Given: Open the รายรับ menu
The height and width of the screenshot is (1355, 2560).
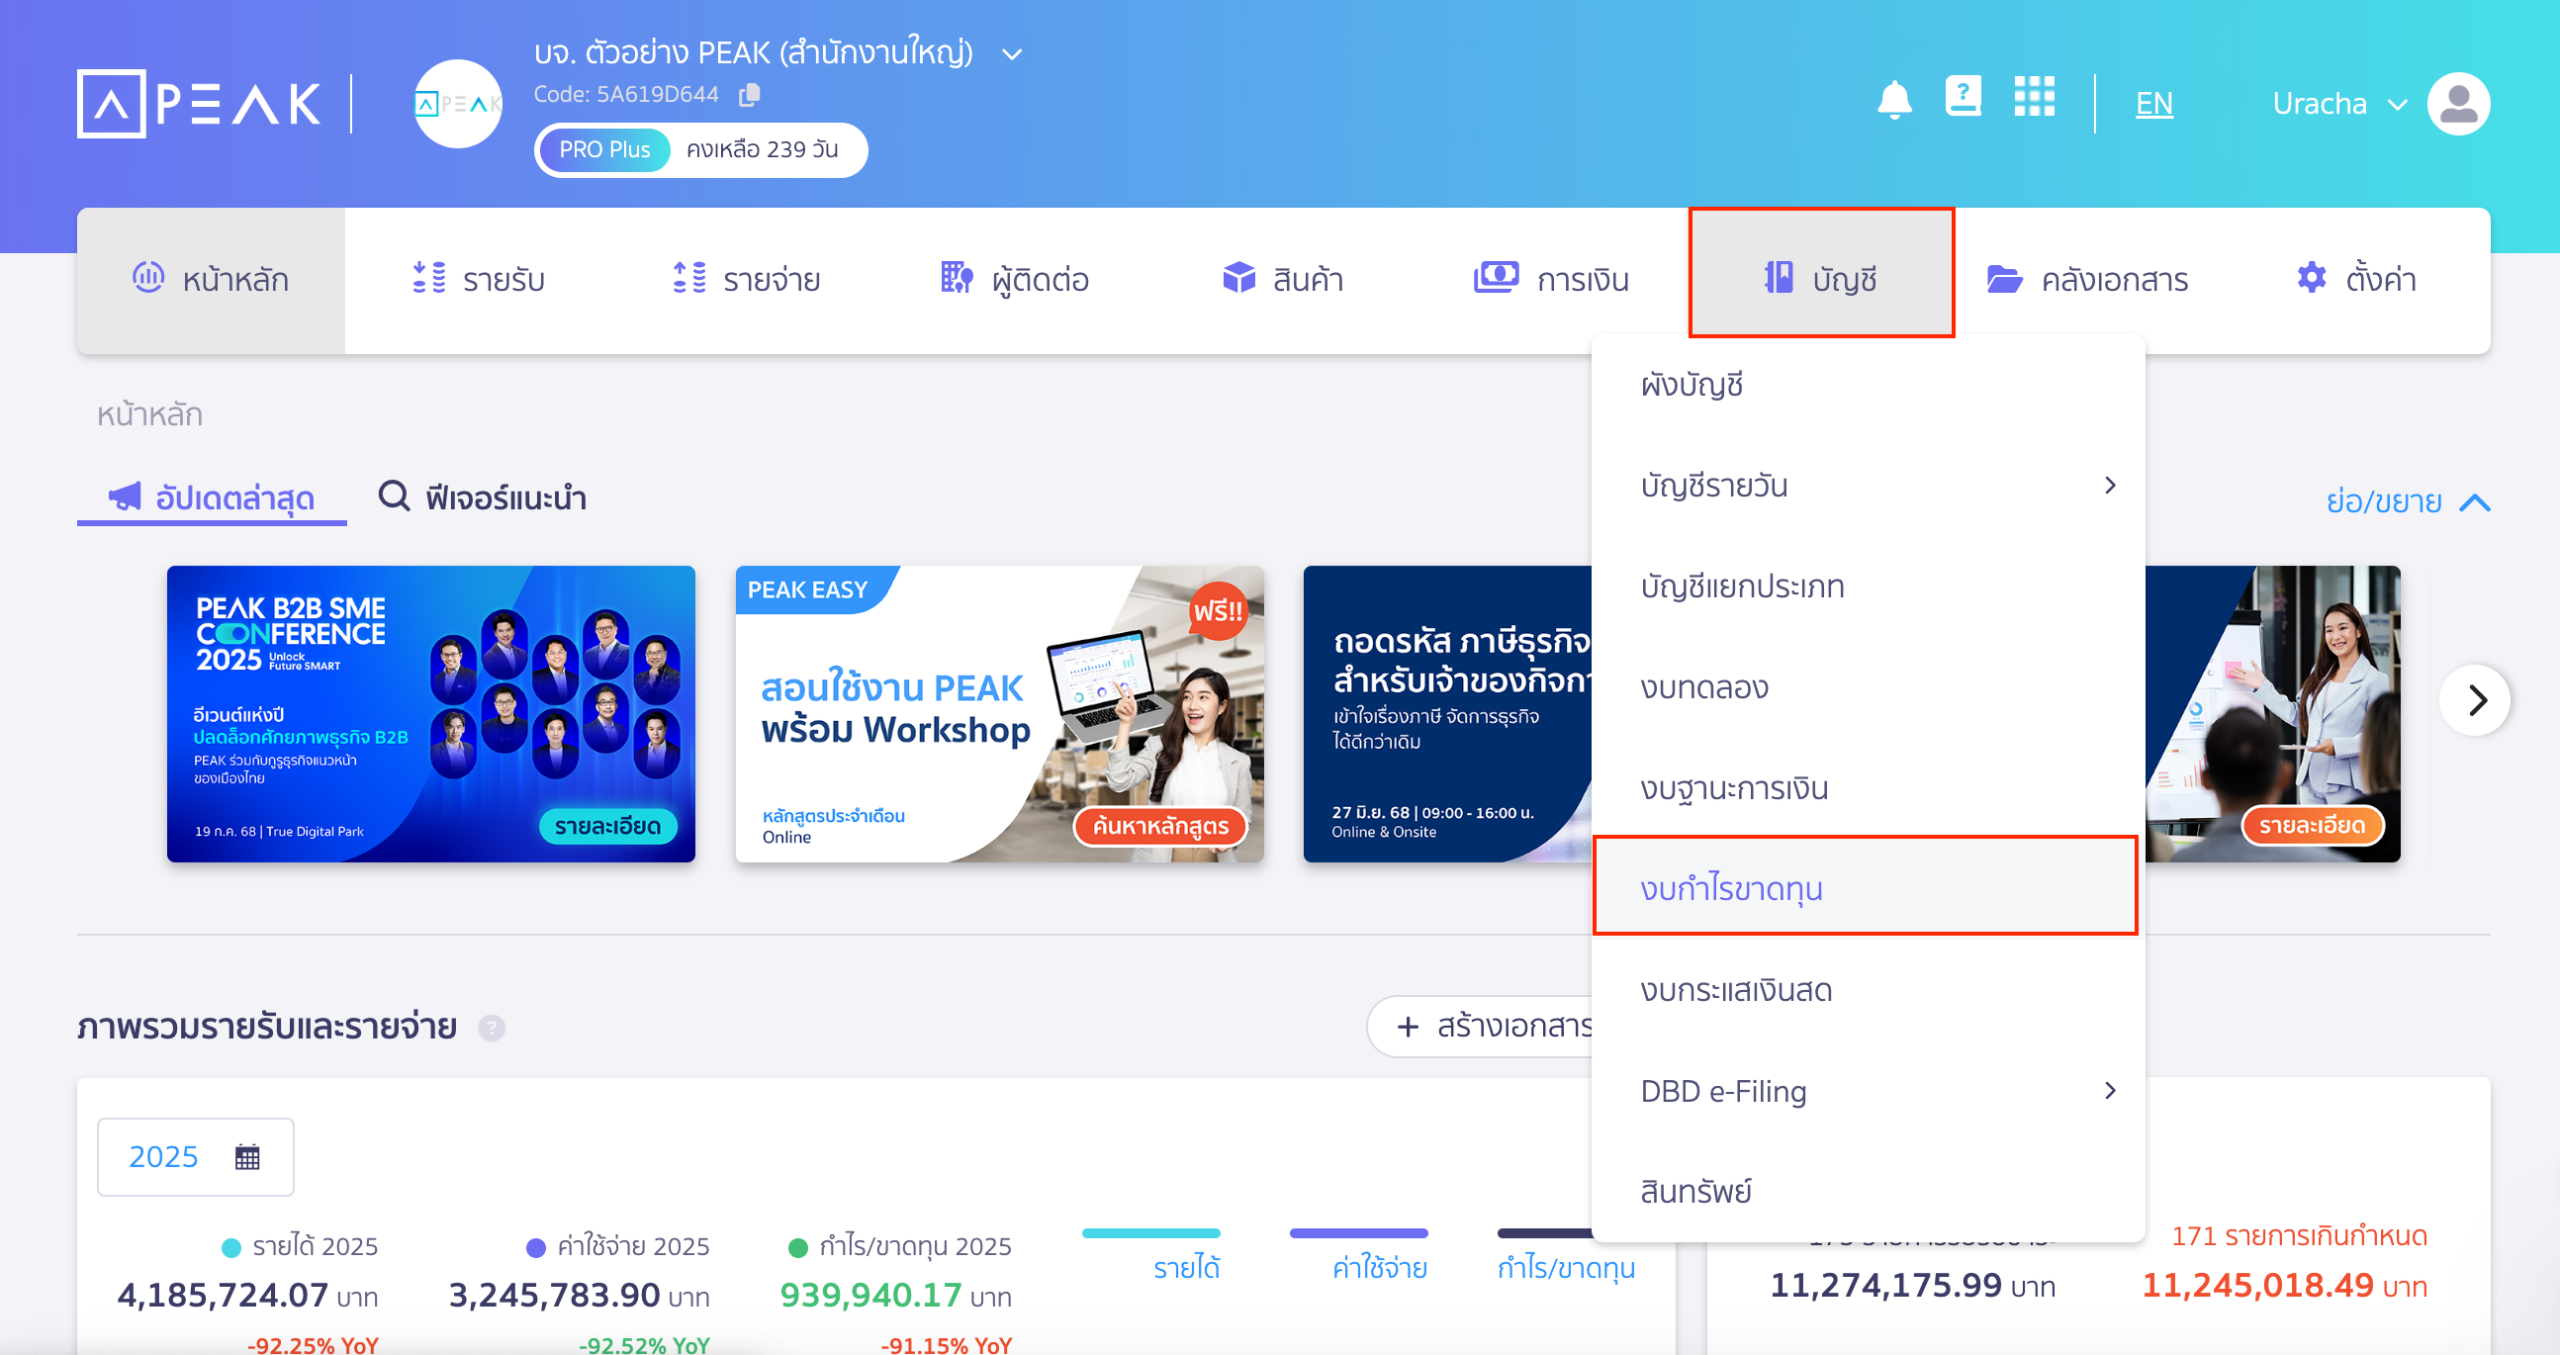Looking at the screenshot, I should pyautogui.click(x=479, y=280).
